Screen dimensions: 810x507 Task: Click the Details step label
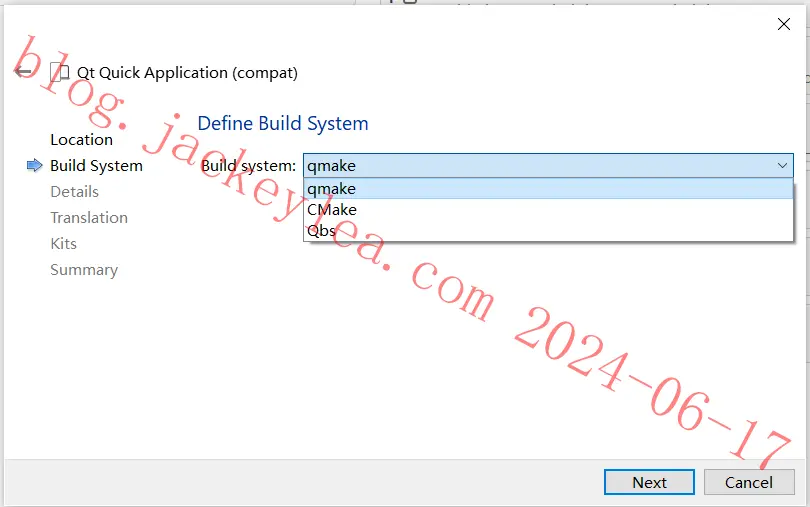coord(74,192)
